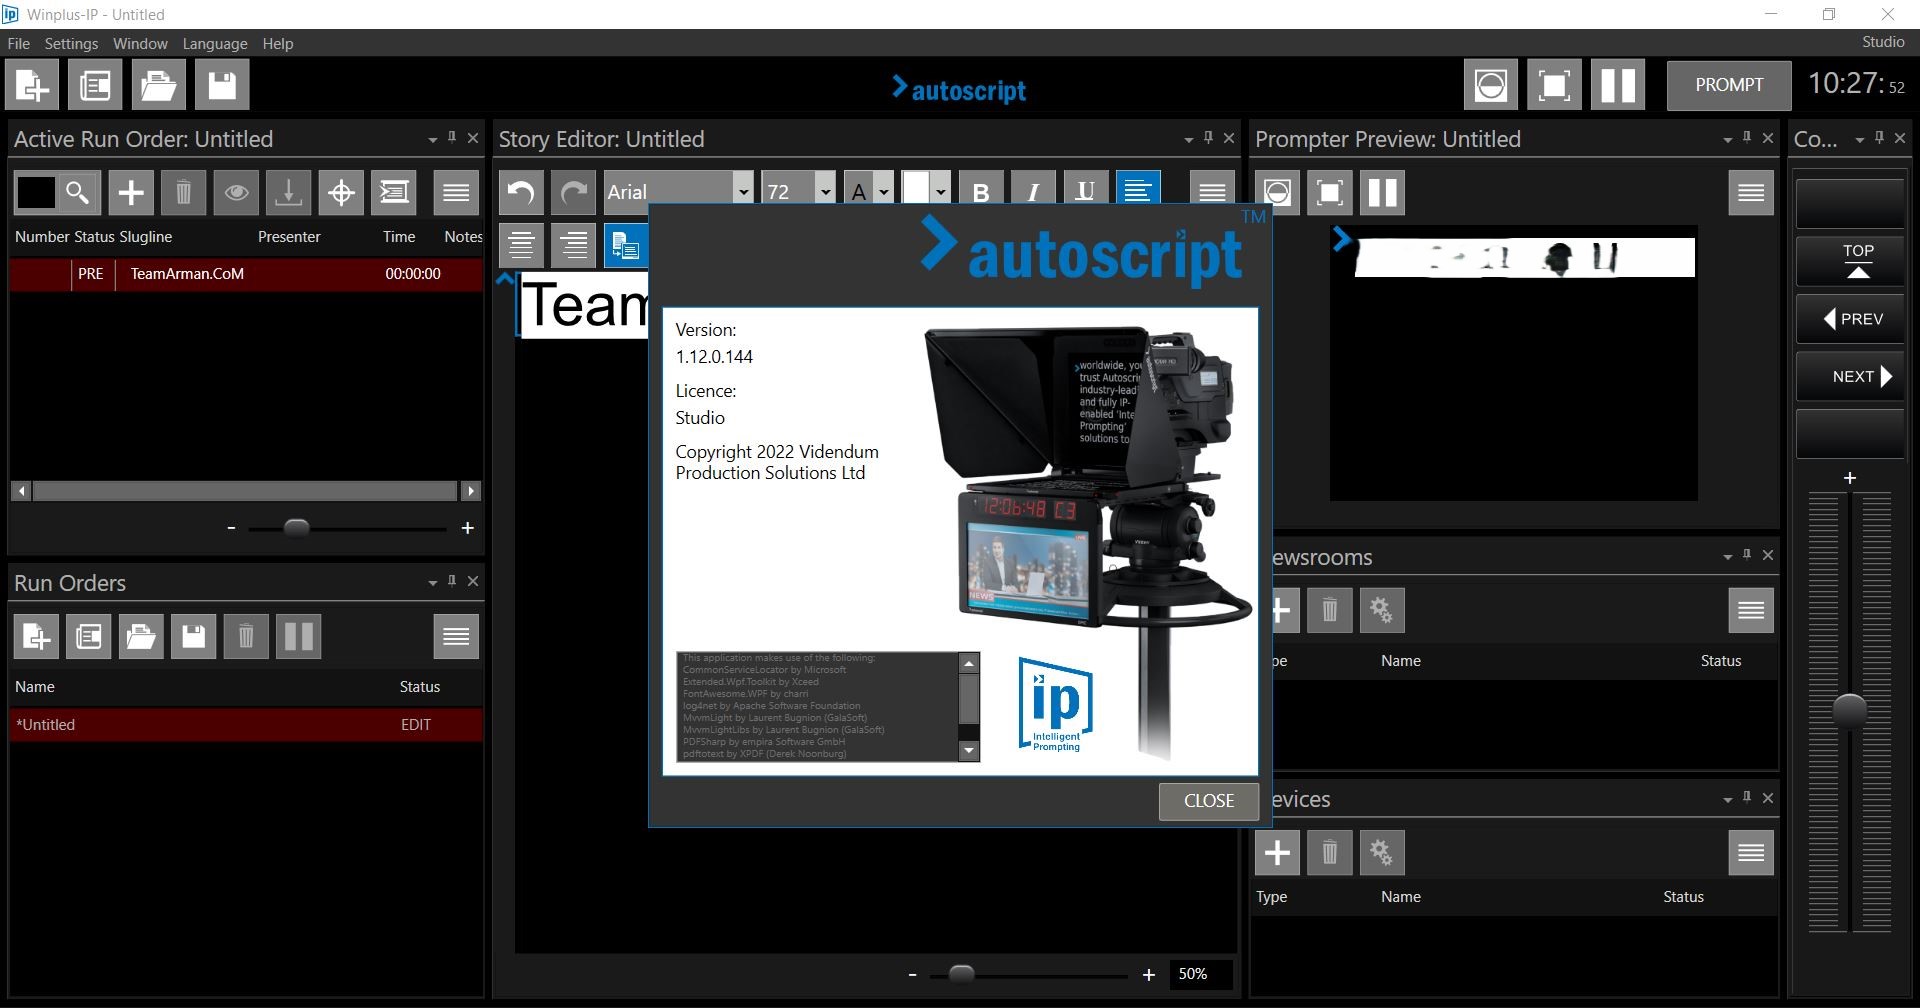The width and height of the screenshot is (1920, 1008).
Task: Expand the Run Orders panel options arrow
Action: 432,583
